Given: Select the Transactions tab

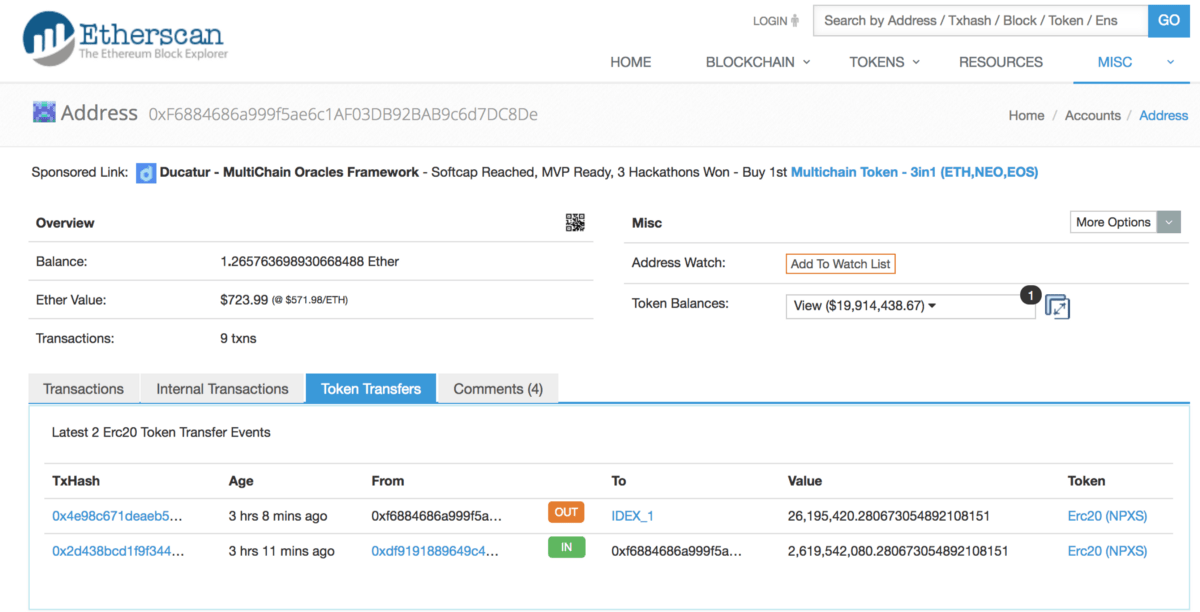Looking at the screenshot, I should coord(84,389).
